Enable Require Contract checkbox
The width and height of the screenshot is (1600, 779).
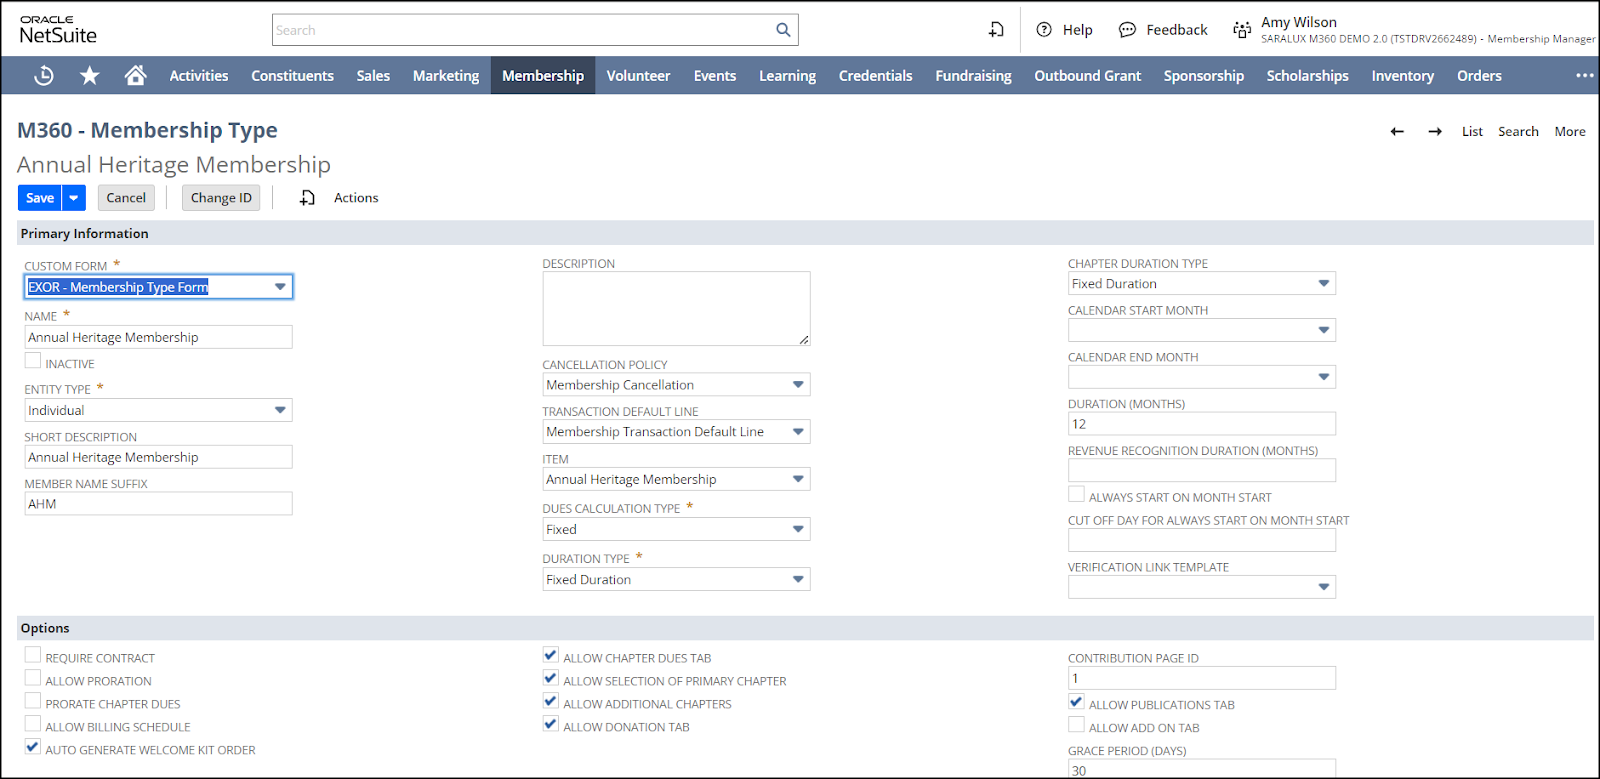tap(33, 656)
